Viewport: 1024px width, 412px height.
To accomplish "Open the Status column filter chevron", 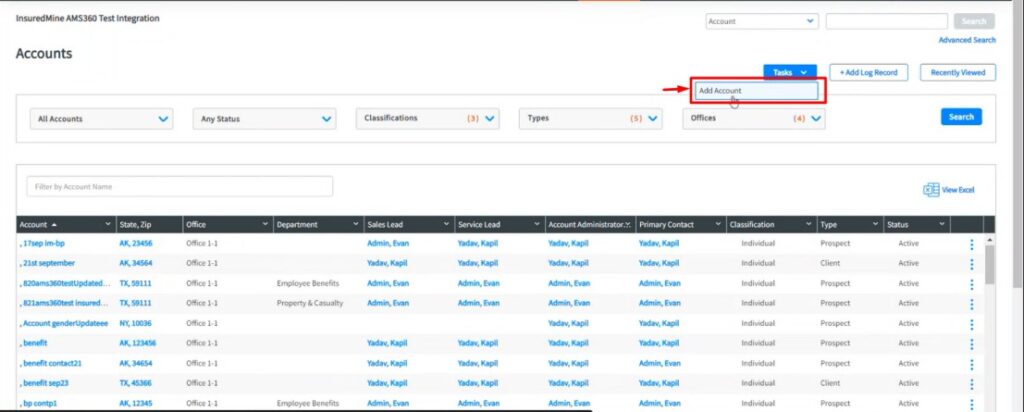I will click(941, 224).
